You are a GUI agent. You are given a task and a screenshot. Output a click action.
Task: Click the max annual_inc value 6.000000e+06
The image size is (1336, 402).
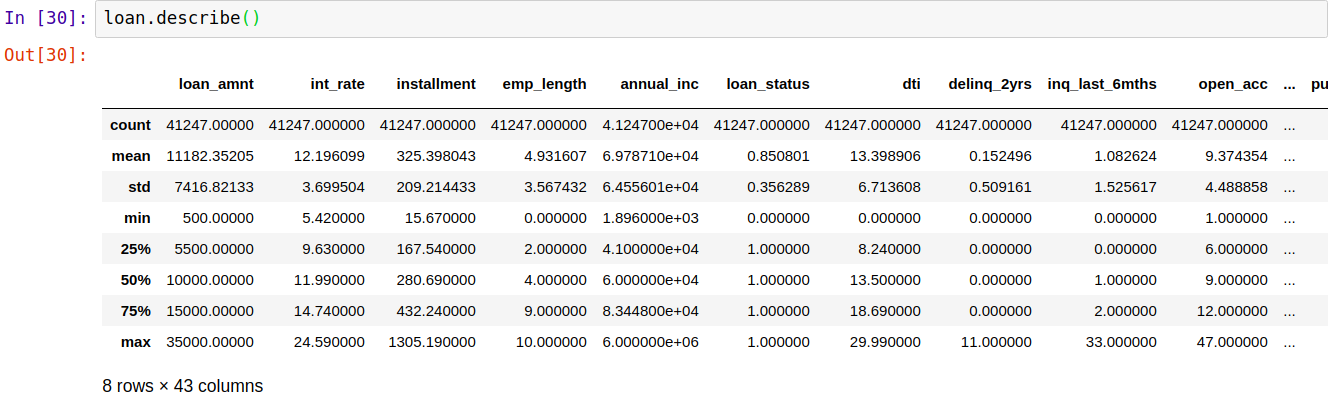[x=650, y=342]
